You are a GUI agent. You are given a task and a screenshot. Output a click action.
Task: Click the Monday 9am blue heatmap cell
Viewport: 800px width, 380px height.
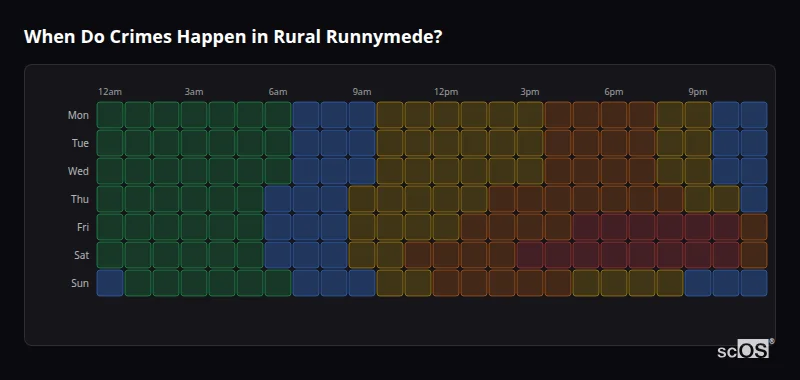tap(362, 115)
